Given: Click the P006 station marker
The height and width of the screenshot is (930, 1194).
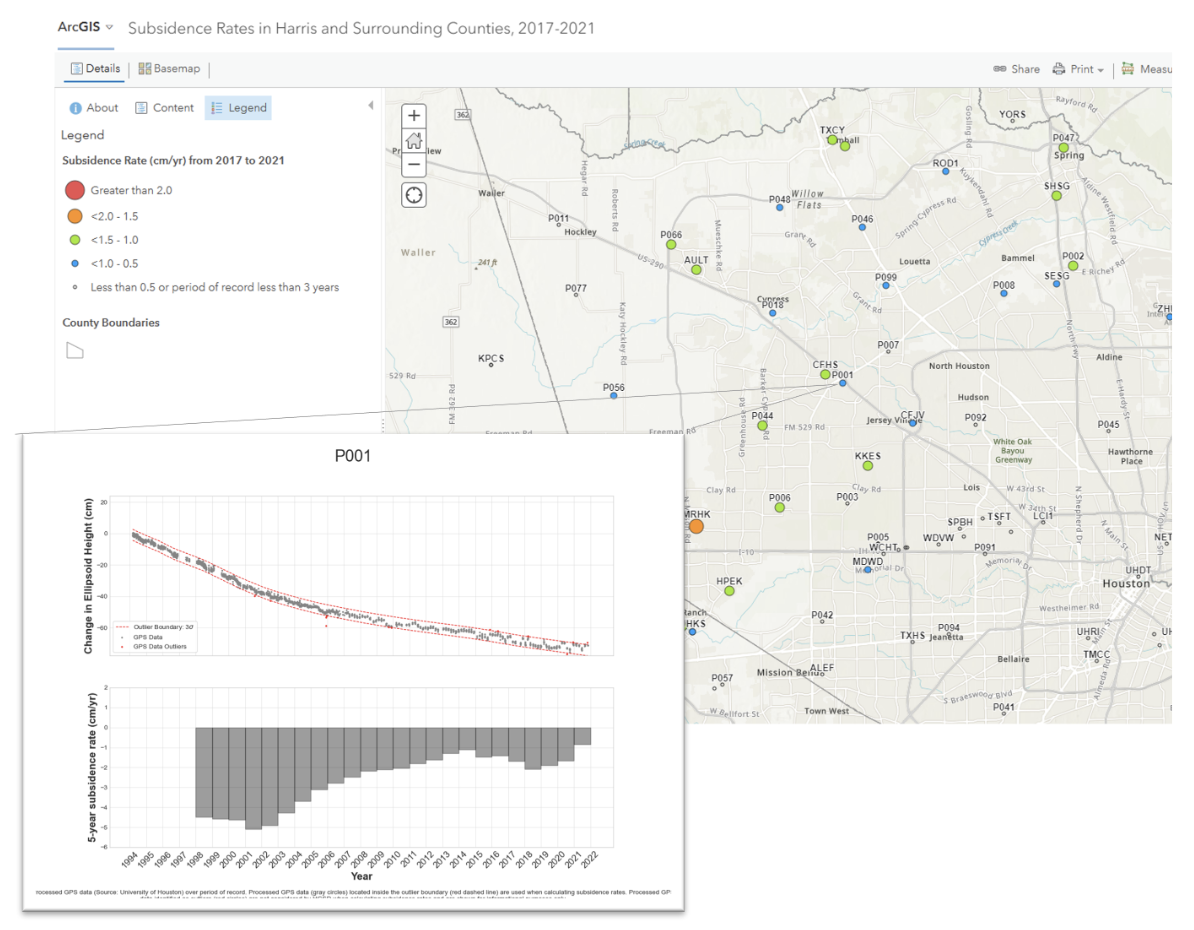Looking at the screenshot, I should (780, 507).
